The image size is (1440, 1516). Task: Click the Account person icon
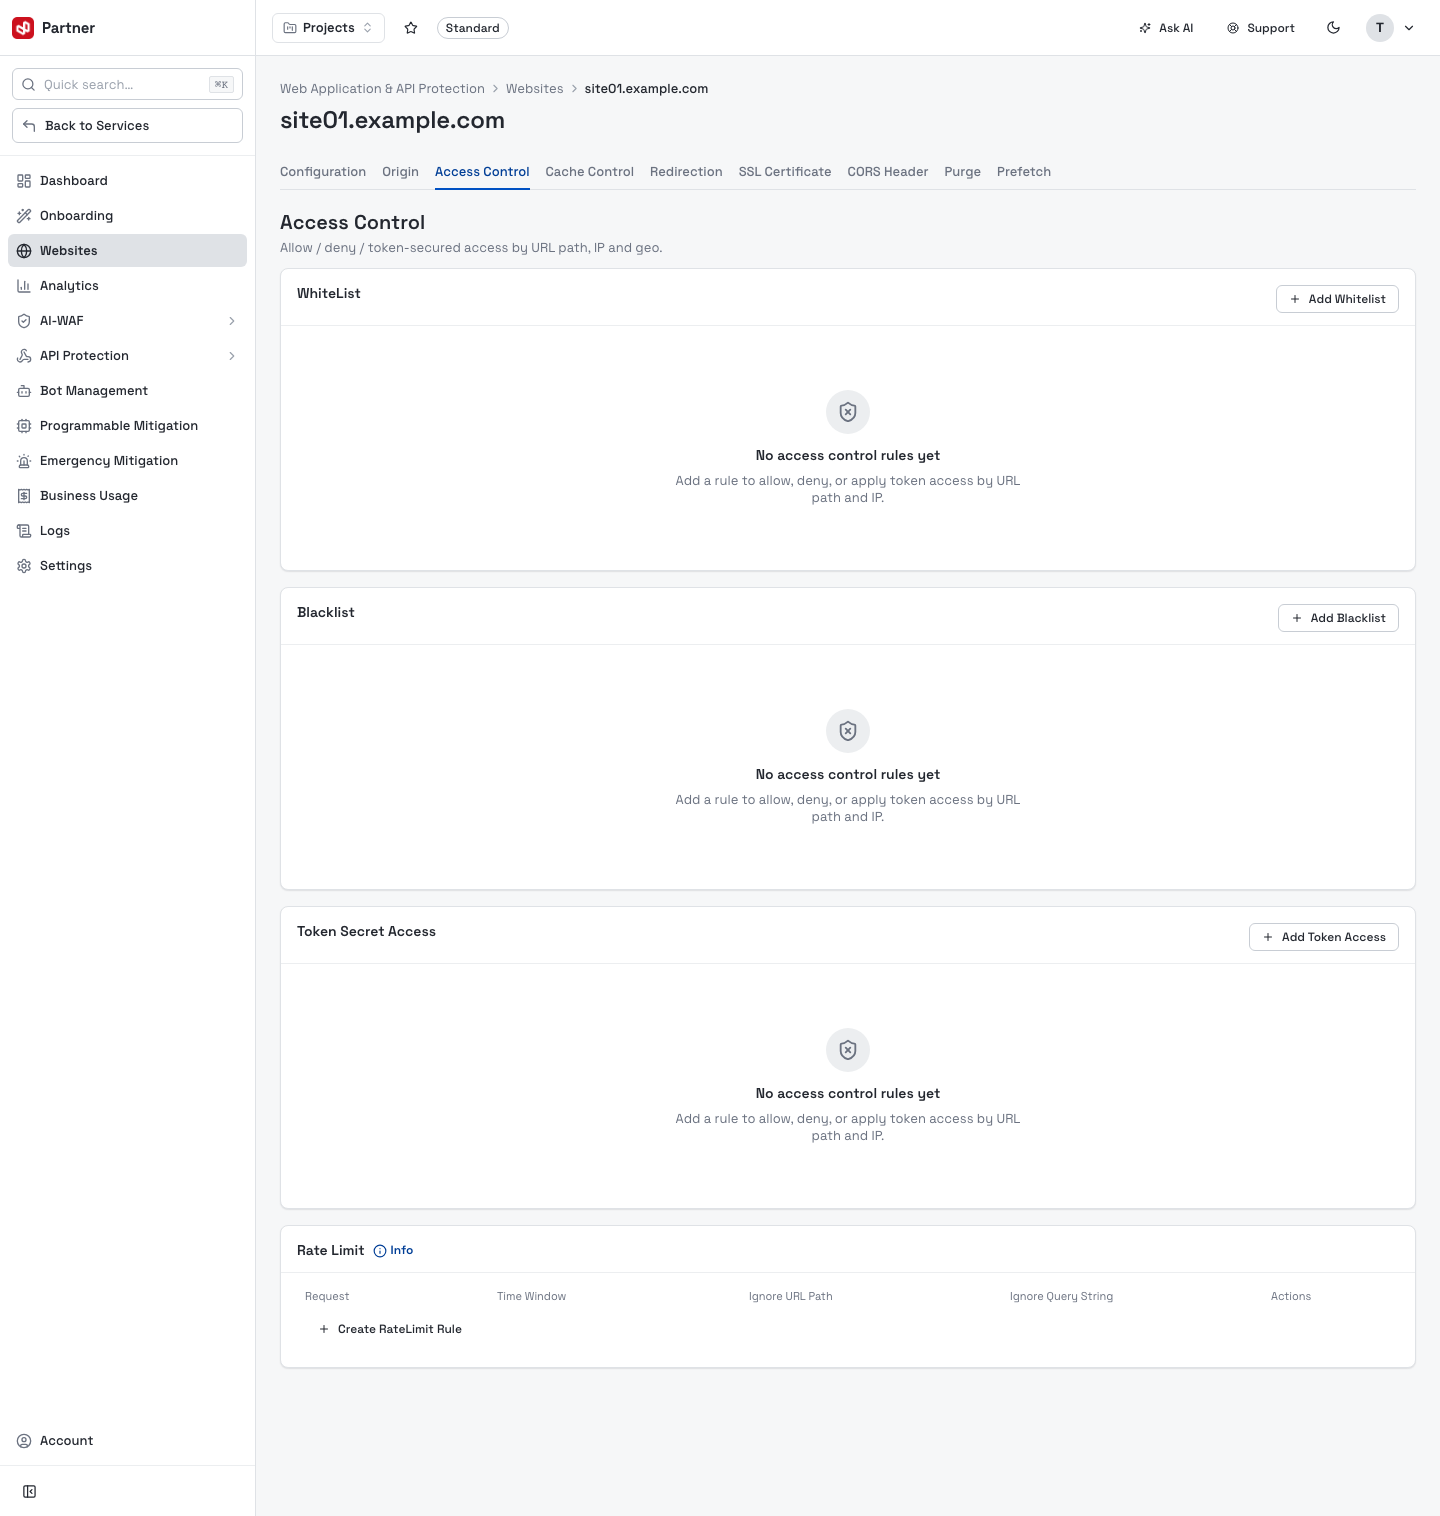[x=24, y=1441]
